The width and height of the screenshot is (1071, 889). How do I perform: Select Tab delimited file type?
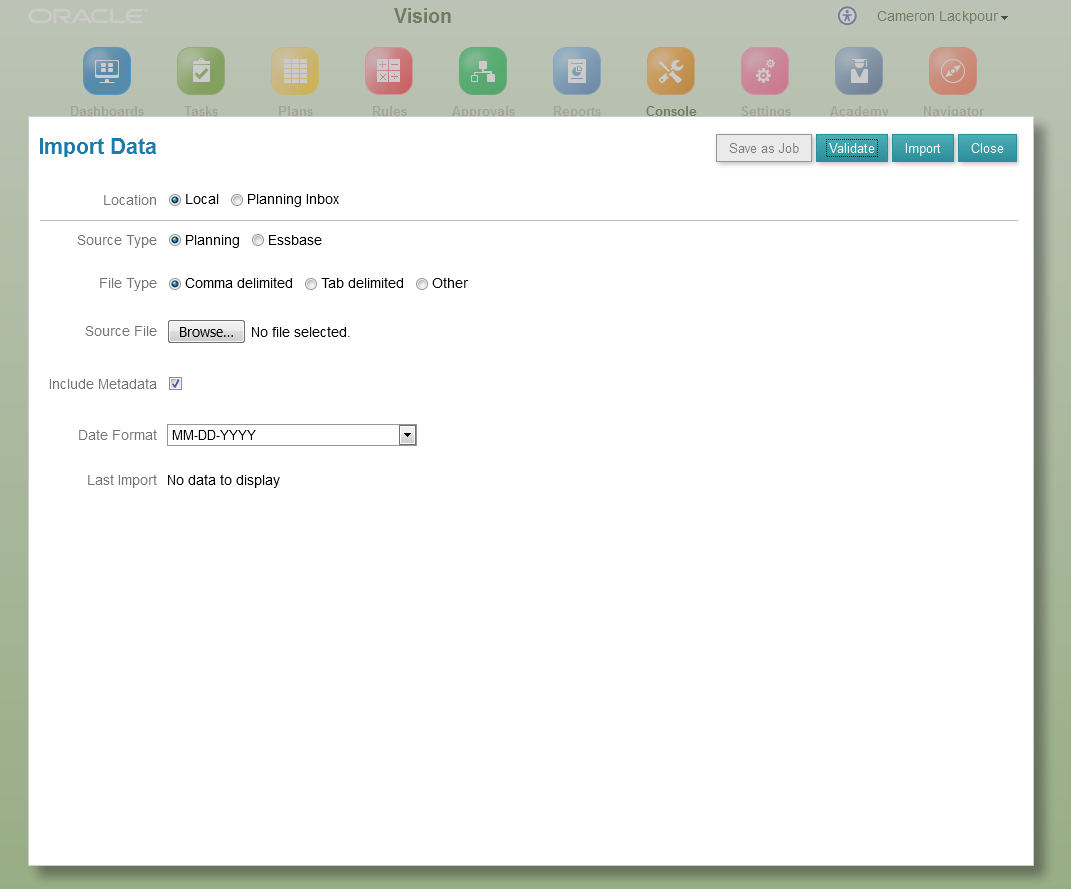coord(311,284)
